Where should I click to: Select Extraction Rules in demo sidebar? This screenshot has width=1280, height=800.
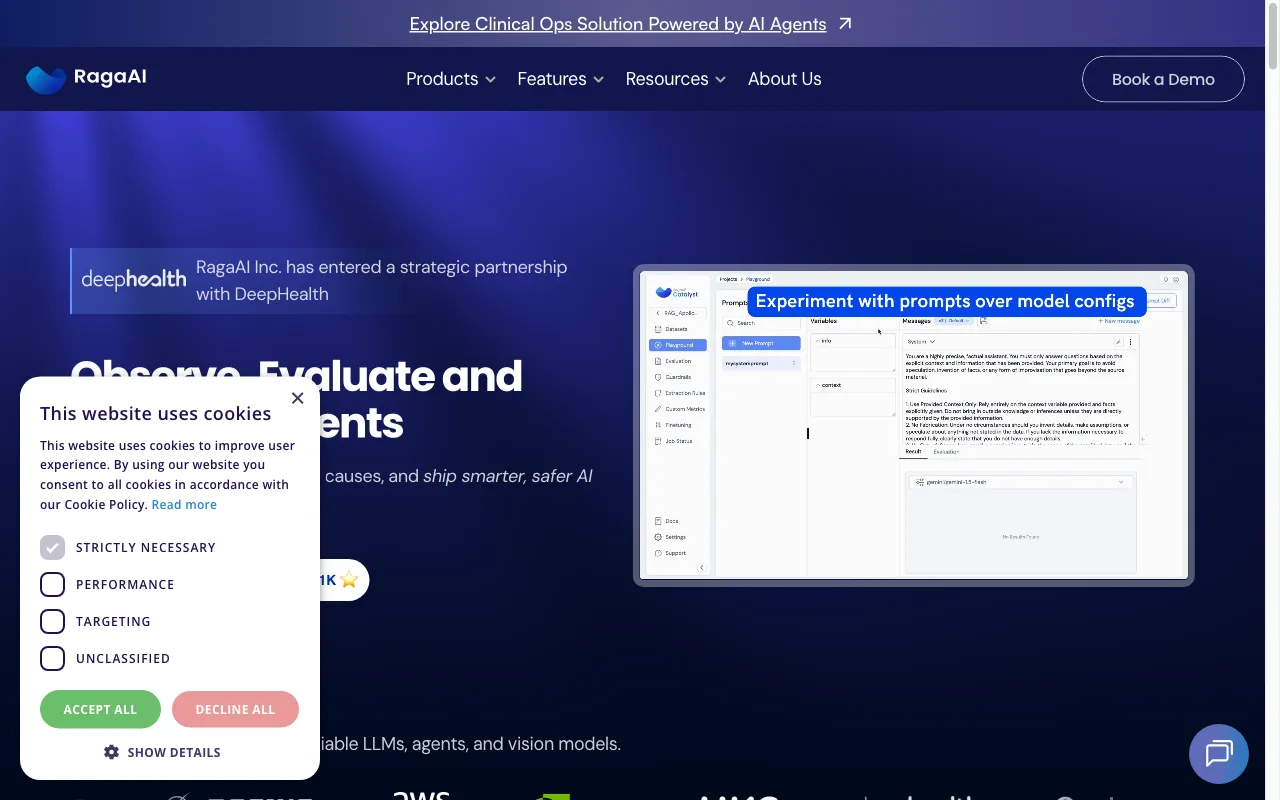pyautogui.click(x=678, y=393)
